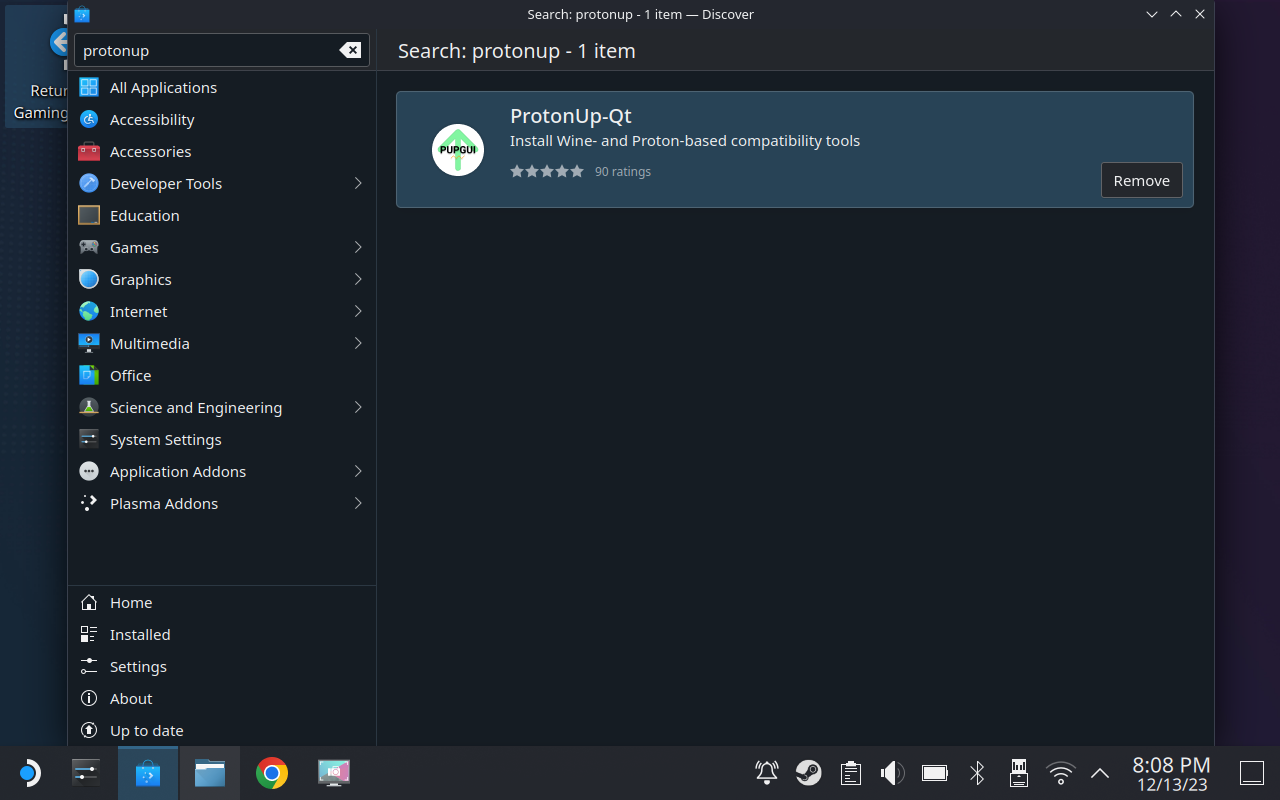Screen dimensions: 1280x800
Task: Click the 8:08 PM clock
Action: [x=1171, y=765]
